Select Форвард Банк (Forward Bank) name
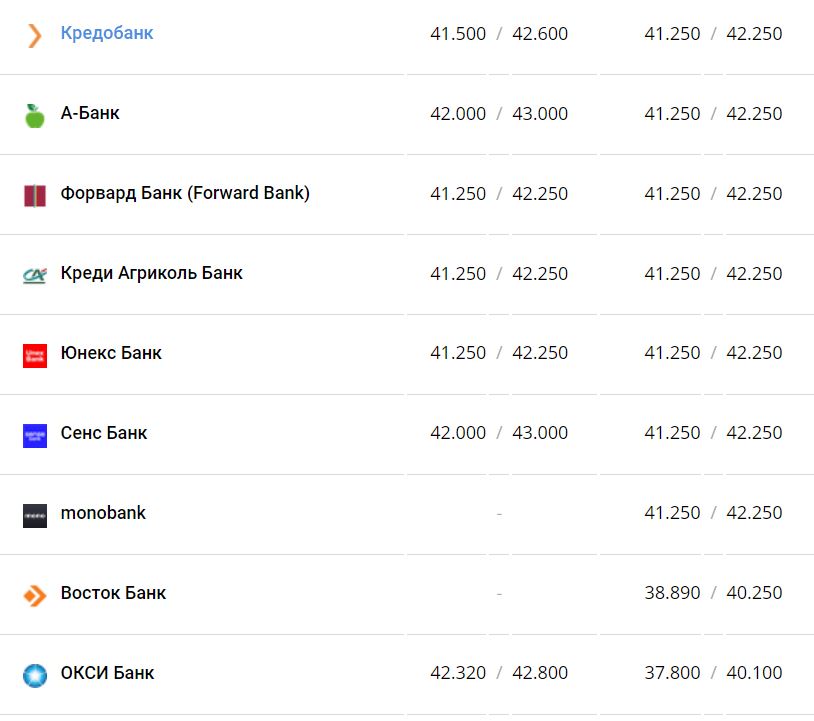This screenshot has height=721, width=814. click(185, 194)
